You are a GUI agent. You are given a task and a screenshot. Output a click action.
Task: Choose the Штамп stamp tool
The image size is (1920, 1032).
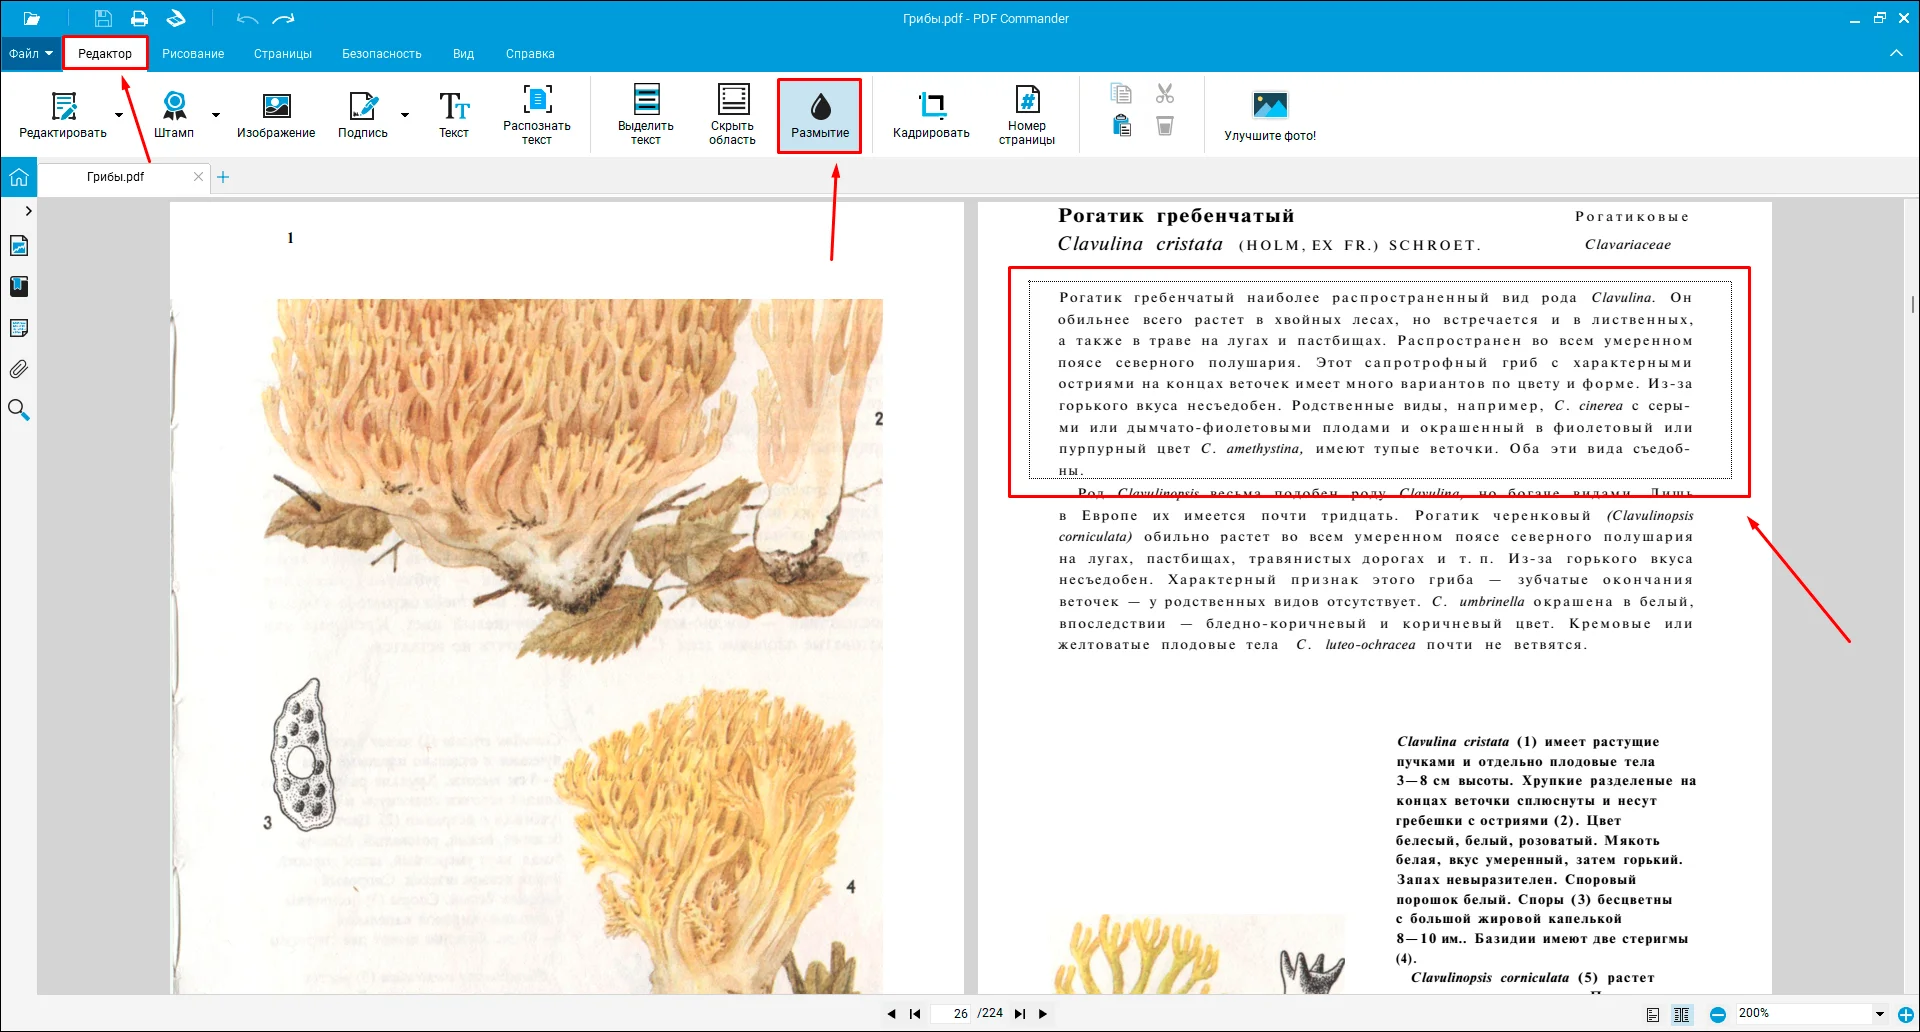[174, 115]
